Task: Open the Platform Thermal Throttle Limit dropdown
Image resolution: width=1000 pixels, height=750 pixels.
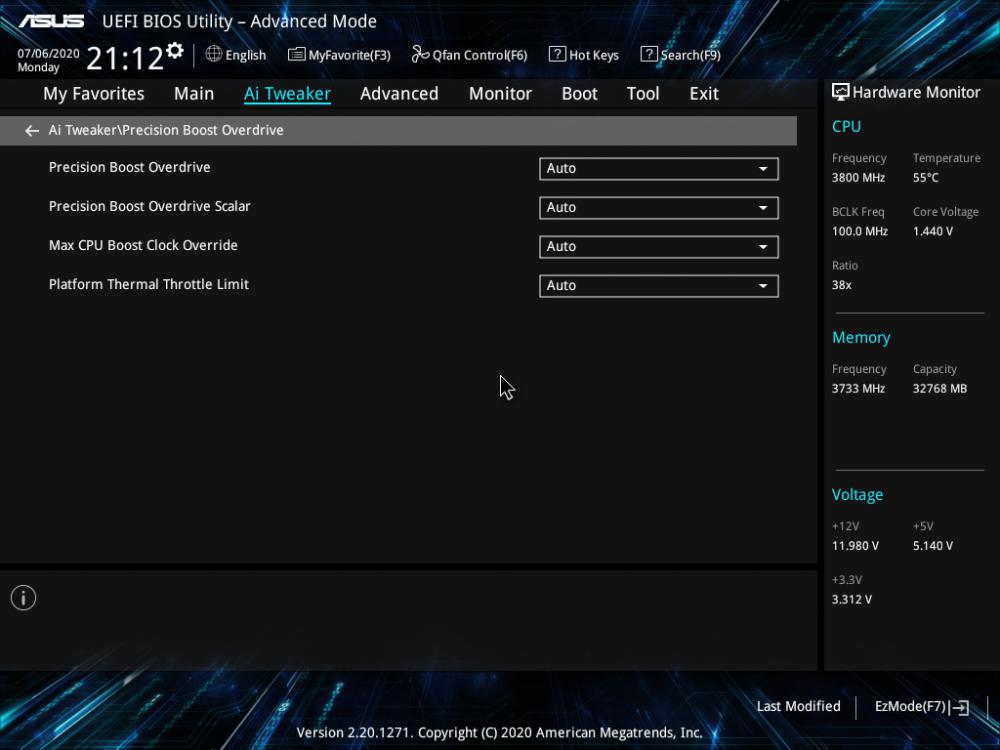Action: (x=659, y=286)
